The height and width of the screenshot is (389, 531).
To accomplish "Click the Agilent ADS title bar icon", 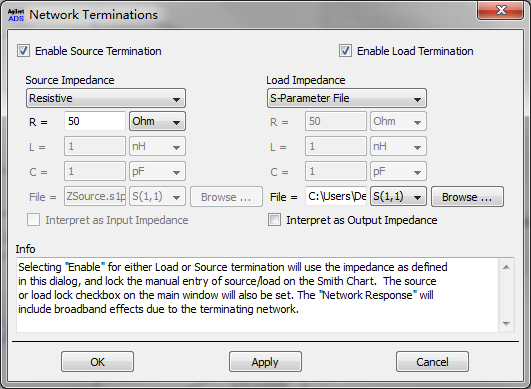I will tap(16, 15).
